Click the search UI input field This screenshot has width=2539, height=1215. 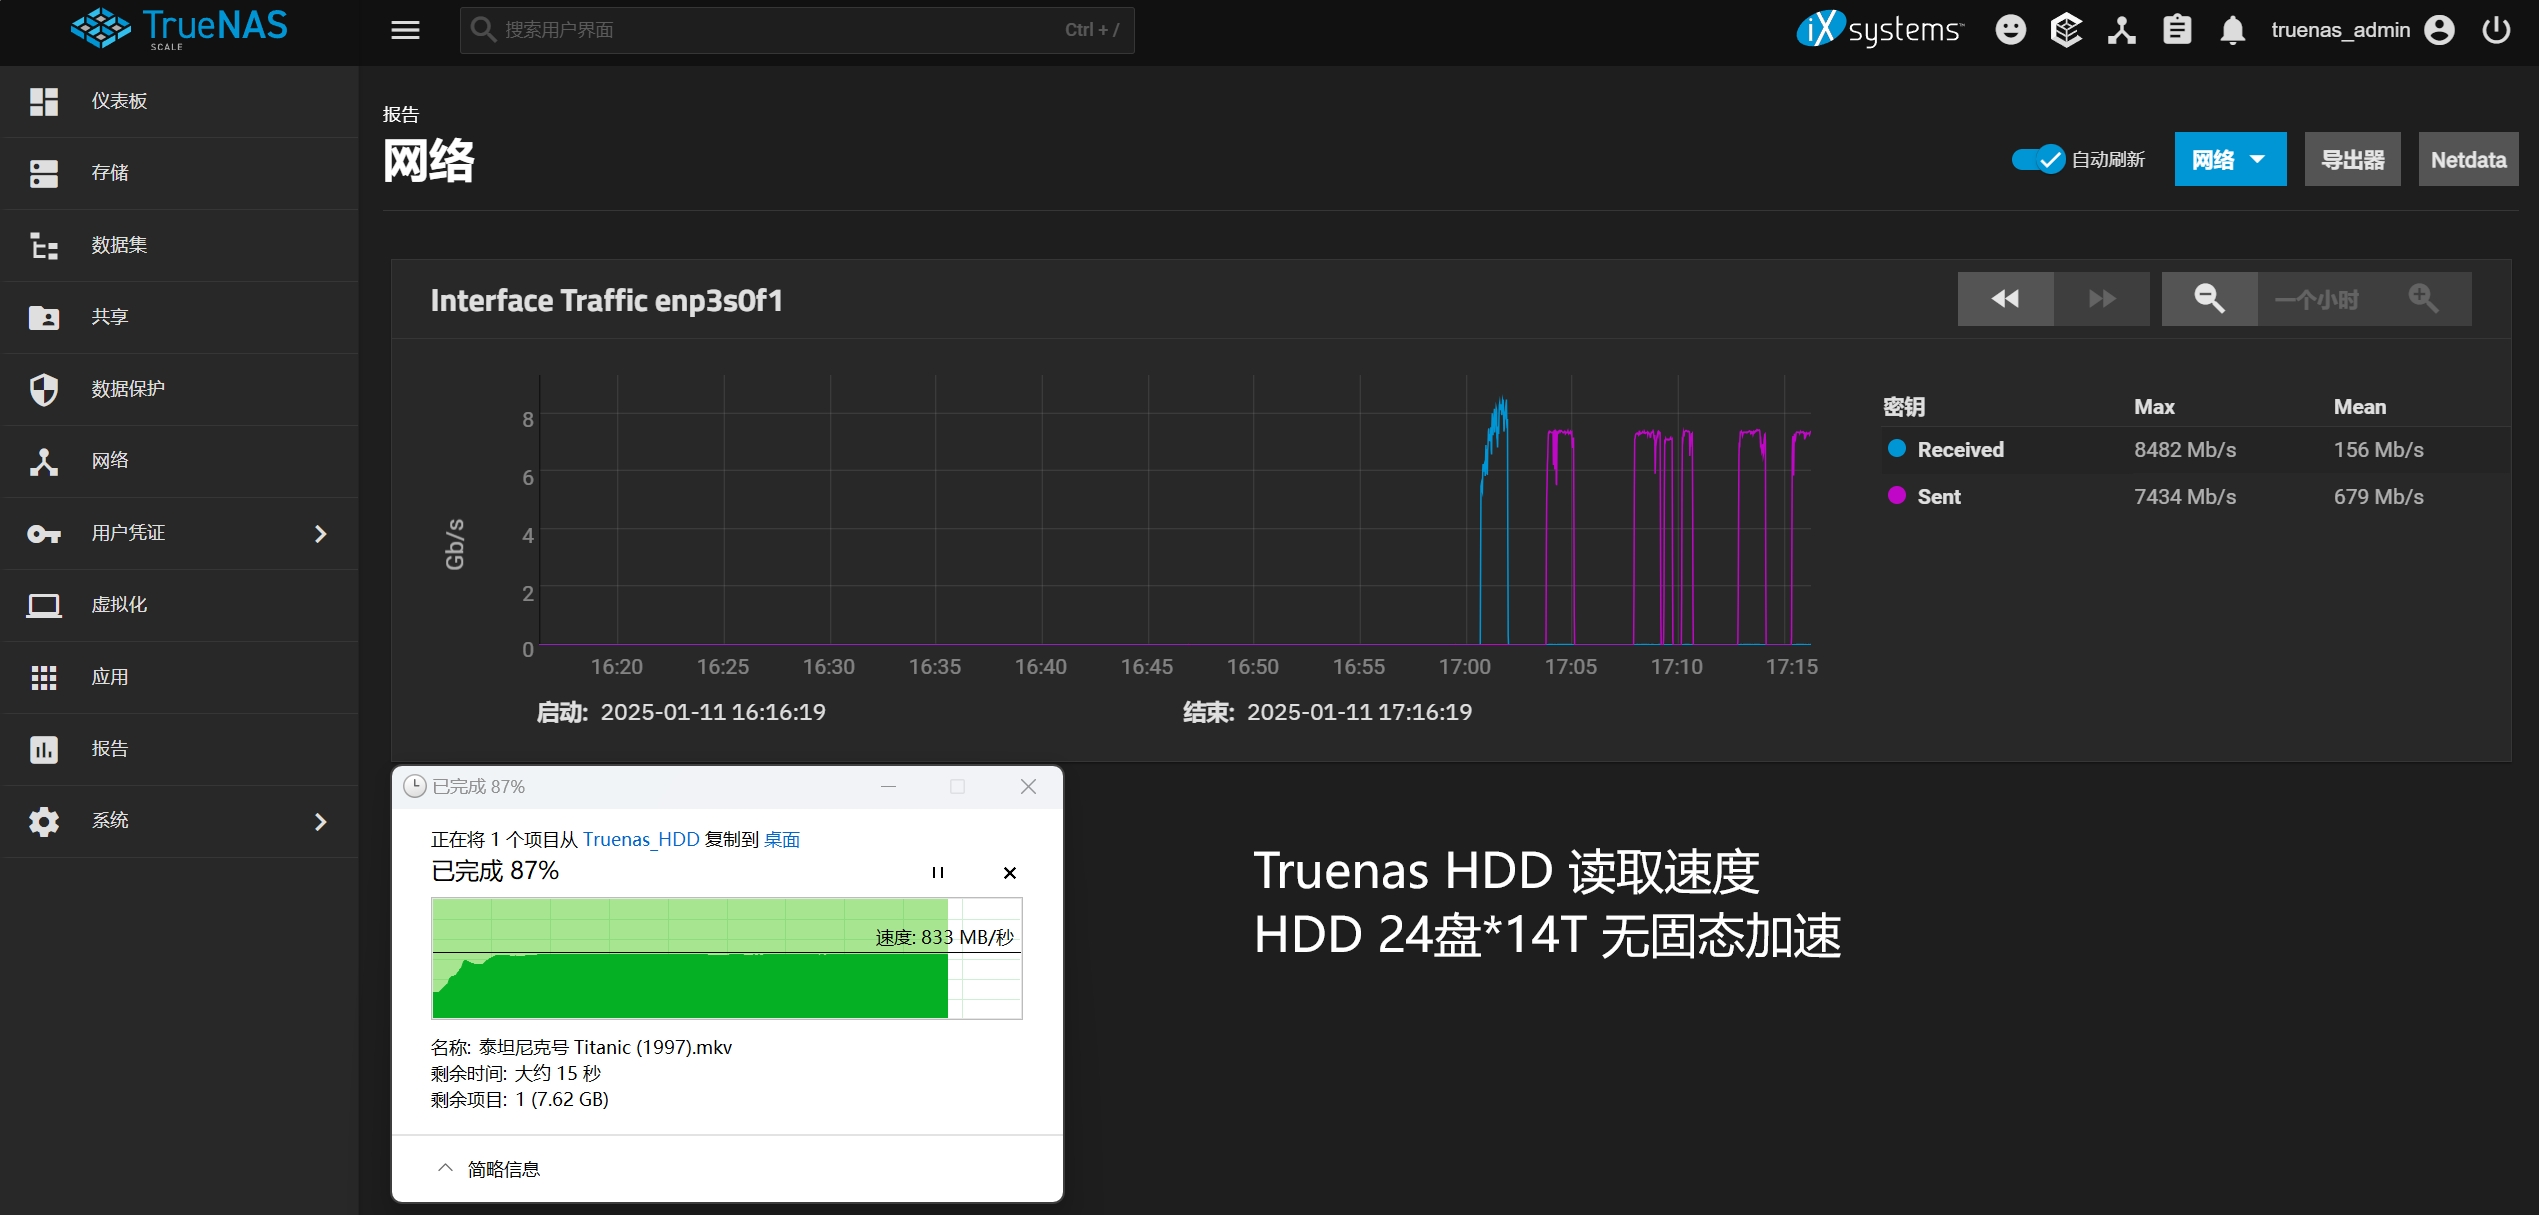coord(797,30)
